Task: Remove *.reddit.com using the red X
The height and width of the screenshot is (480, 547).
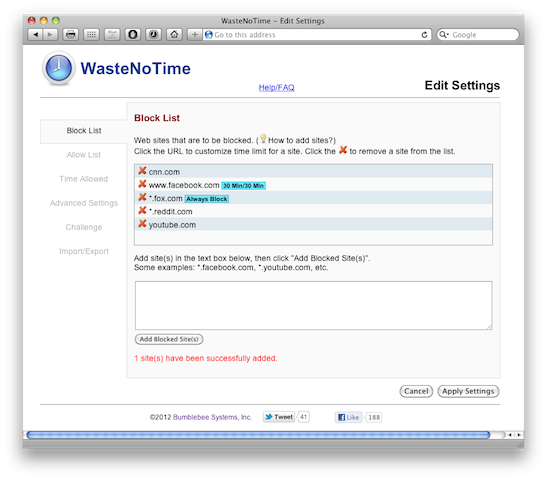Action: click(x=142, y=211)
